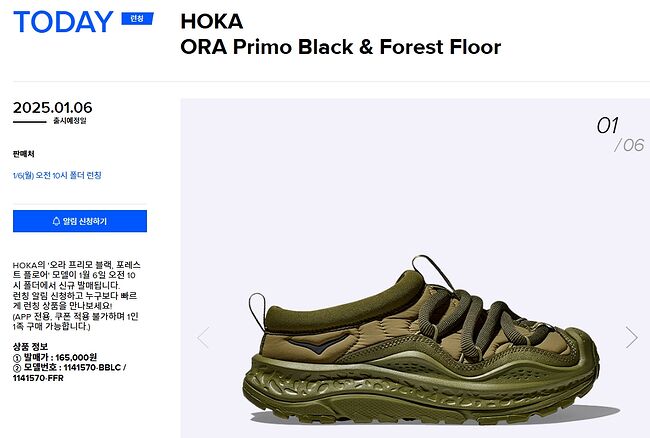This screenshot has height=438, width=650.
Task: Click the HOKA bird logo on the shoe
Action: tap(317, 344)
